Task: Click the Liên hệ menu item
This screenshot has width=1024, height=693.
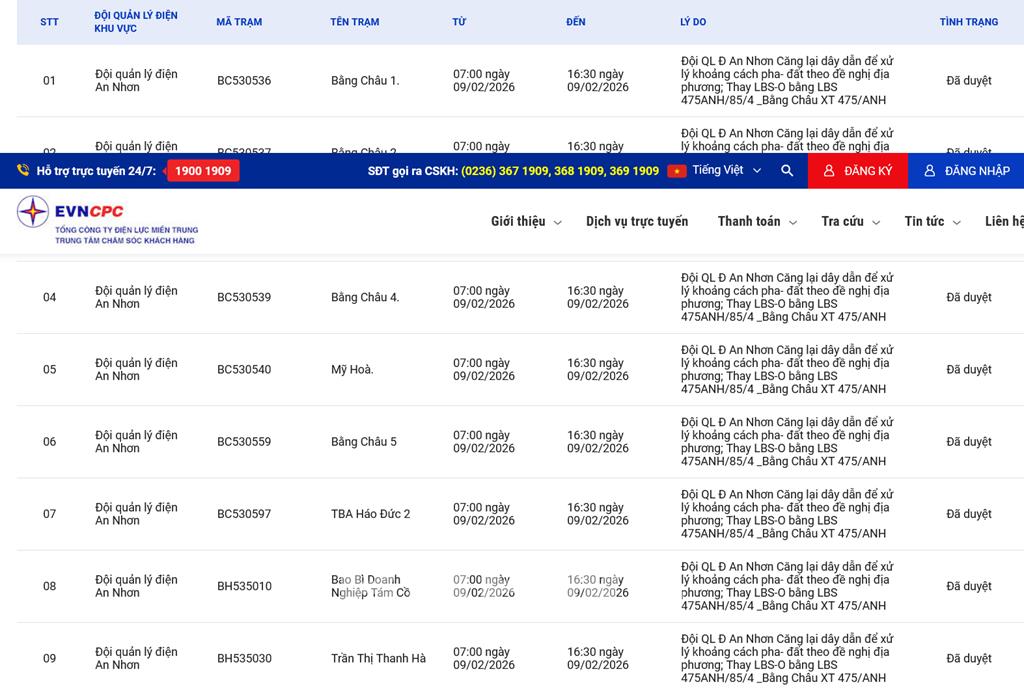Action: 1003,222
